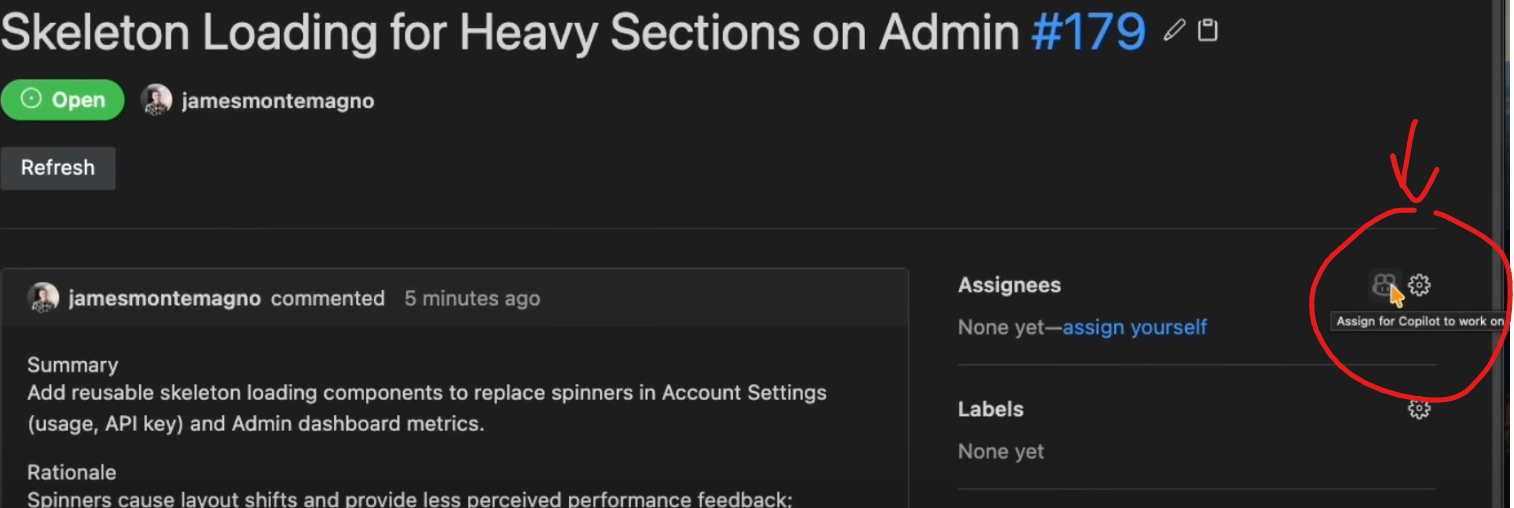Click the Labels section heading
The width and height of the screenshot is (1514, 508).
990,409
